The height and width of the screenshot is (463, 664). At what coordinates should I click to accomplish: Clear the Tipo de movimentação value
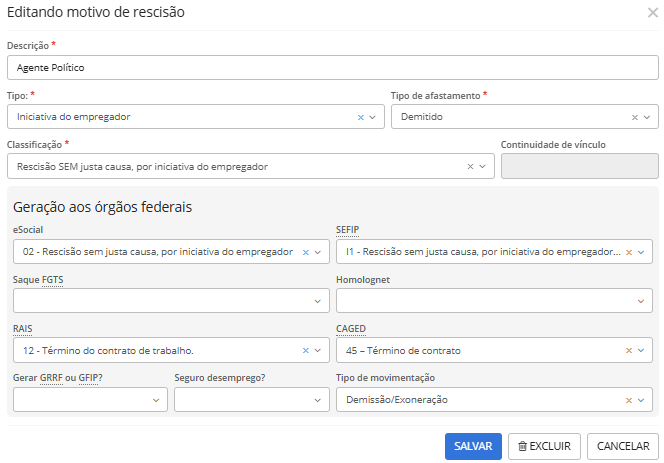click(629, 400)
